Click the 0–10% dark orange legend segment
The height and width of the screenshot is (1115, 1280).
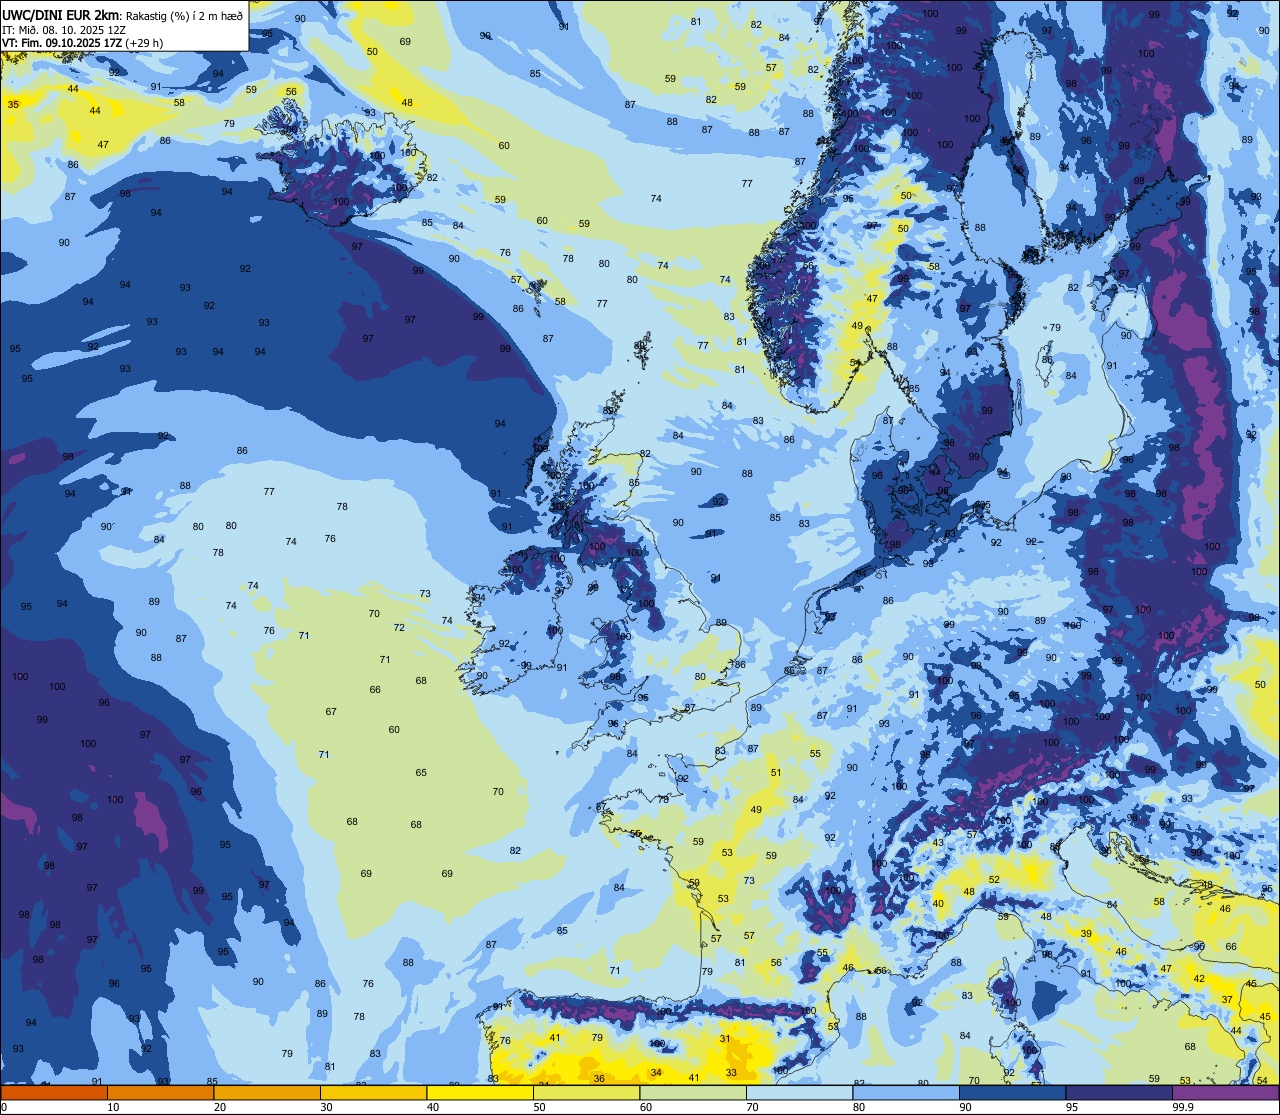tap(54, 1093)
